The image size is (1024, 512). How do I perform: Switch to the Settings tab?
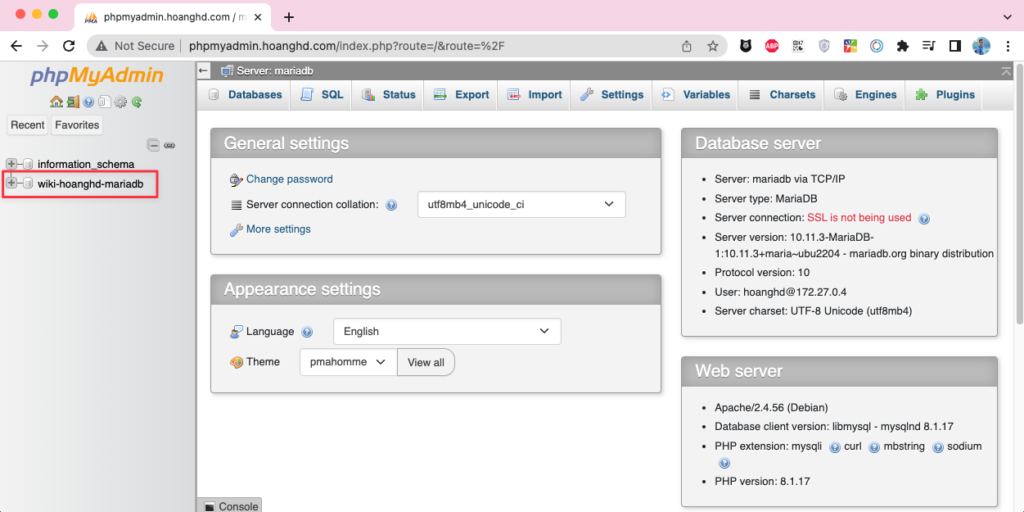(611, 95)
